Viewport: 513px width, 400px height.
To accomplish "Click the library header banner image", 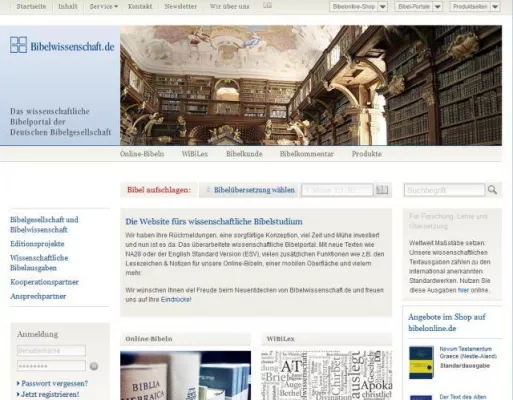I will [x=311, y=85].
